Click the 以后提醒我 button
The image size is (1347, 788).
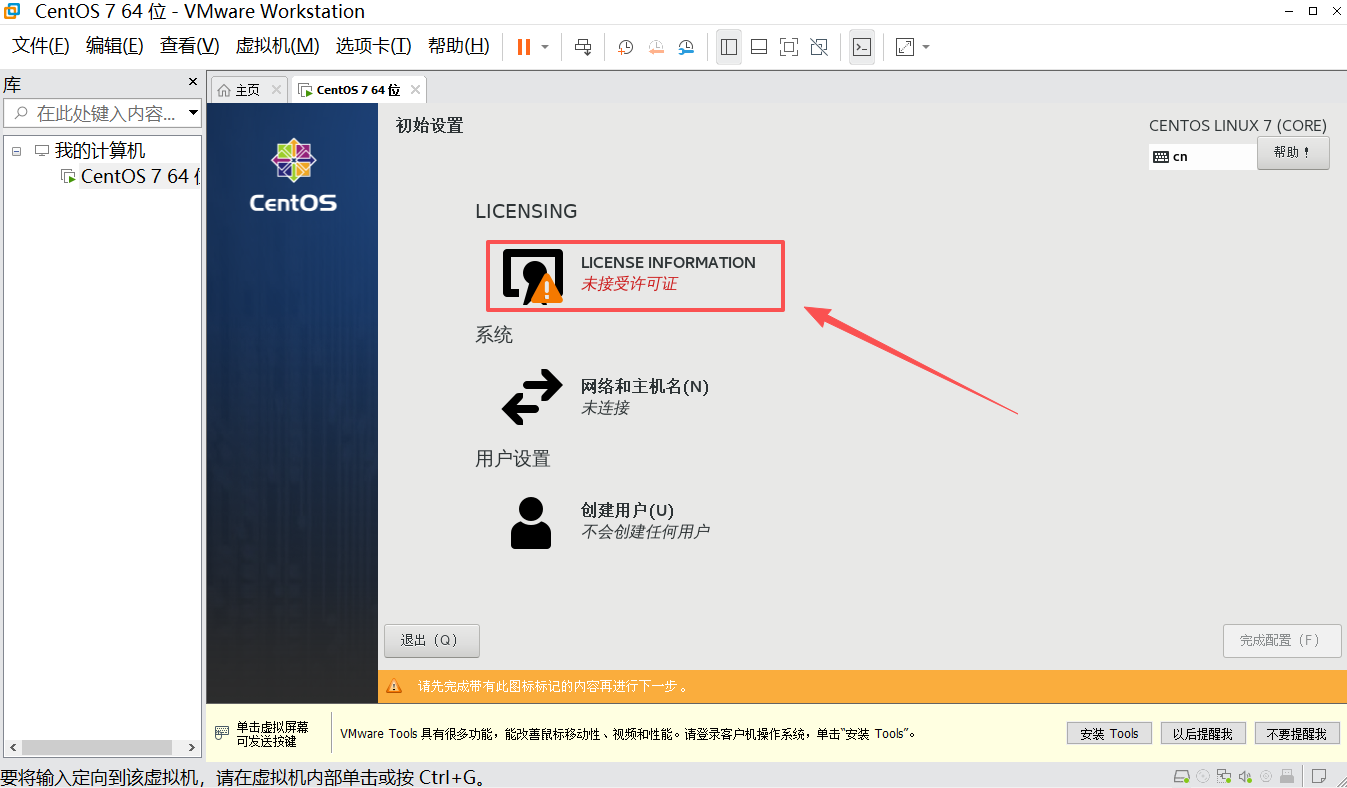click(1203, 733)
